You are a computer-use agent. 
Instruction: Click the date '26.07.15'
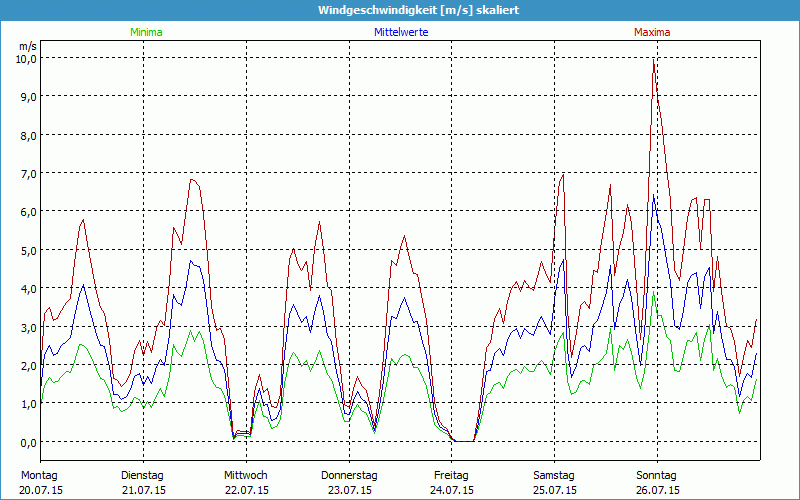[x=658, y=490]
